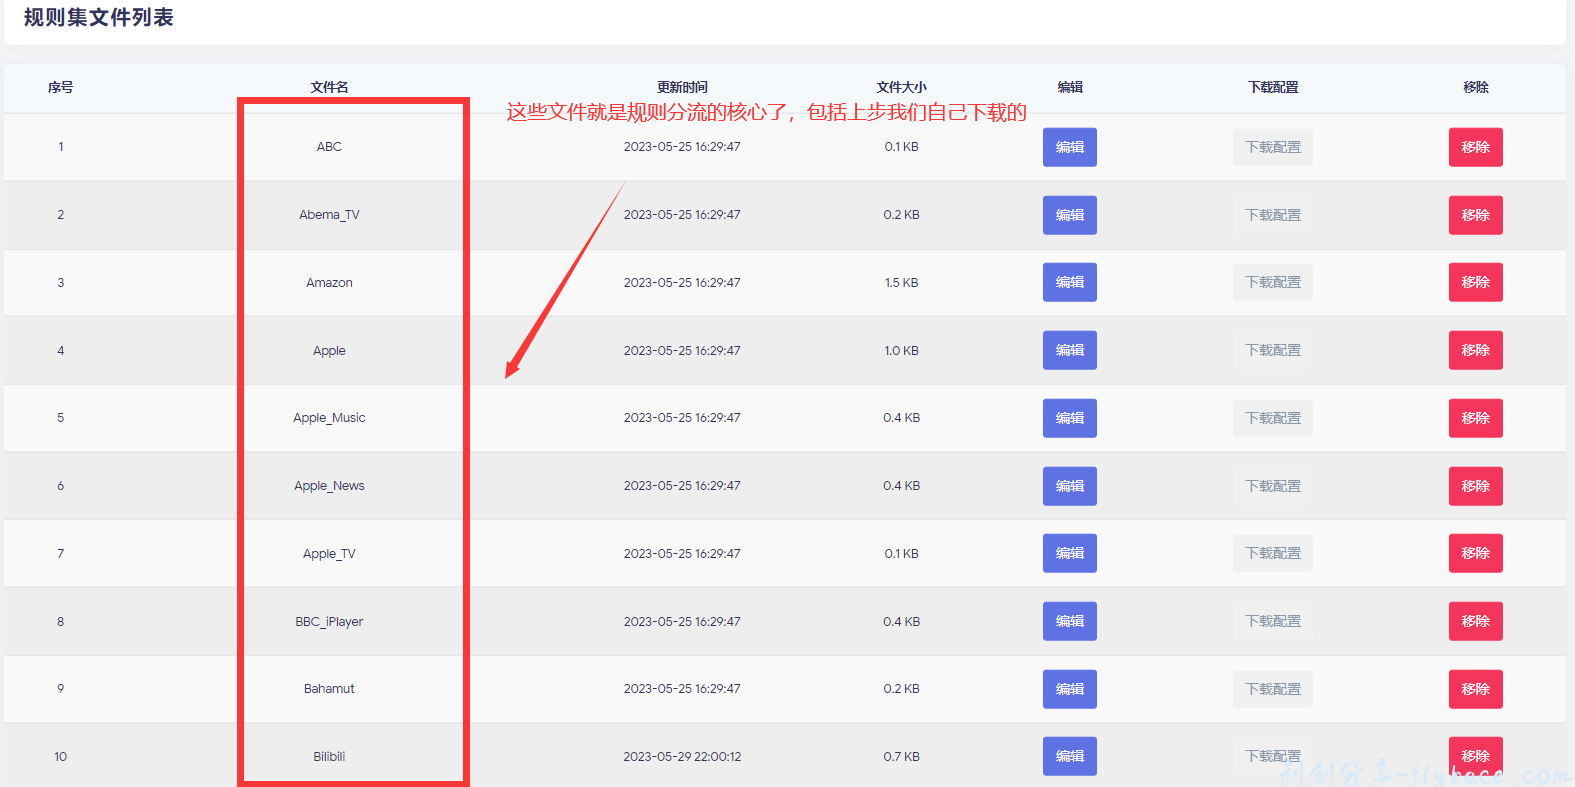Select the 文件大小 column header
Screen dimensions: 1575x787
[x=901, y=87]
